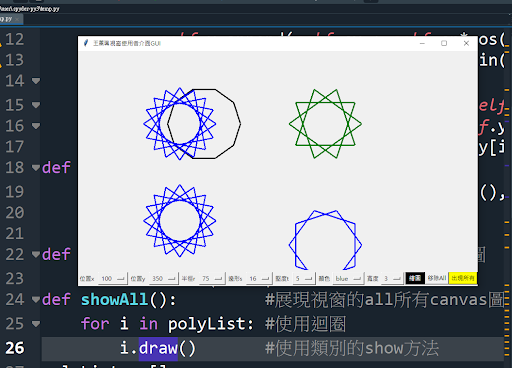Click the def keyword on line 18
Screen dimensions: 512x368
coord(56,167)
